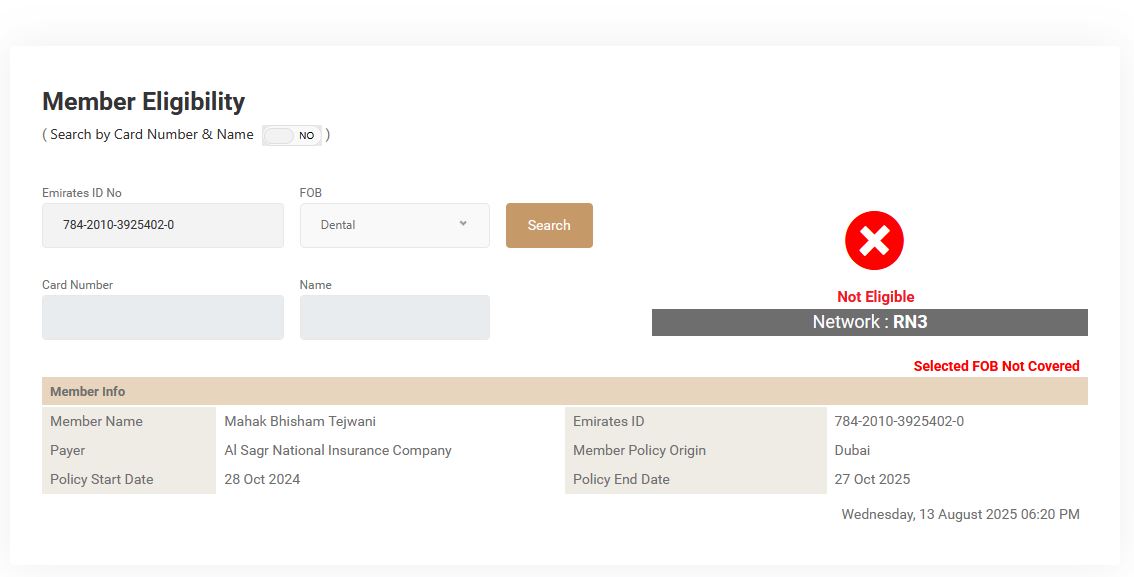Click the Not Eligible status text
Image resolution: width=1134 pixels, height=577 pixels.
(x=875, y=297)
